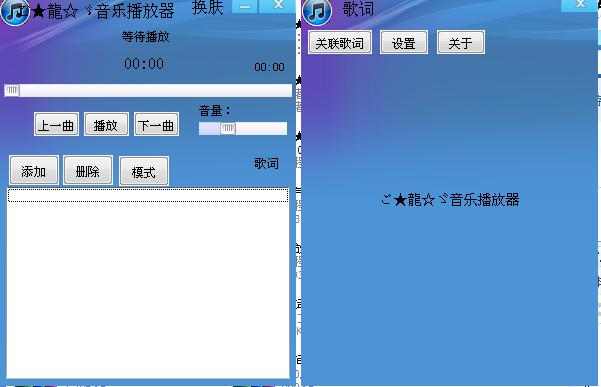Click the 关联歌词 button
This screenshot has width=601, height=387.
(x=340, y=43)
